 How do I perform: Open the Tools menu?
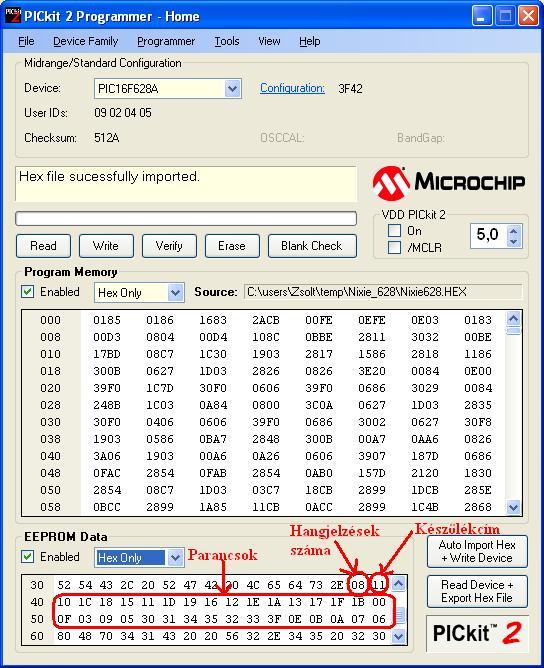pos(227,41)
